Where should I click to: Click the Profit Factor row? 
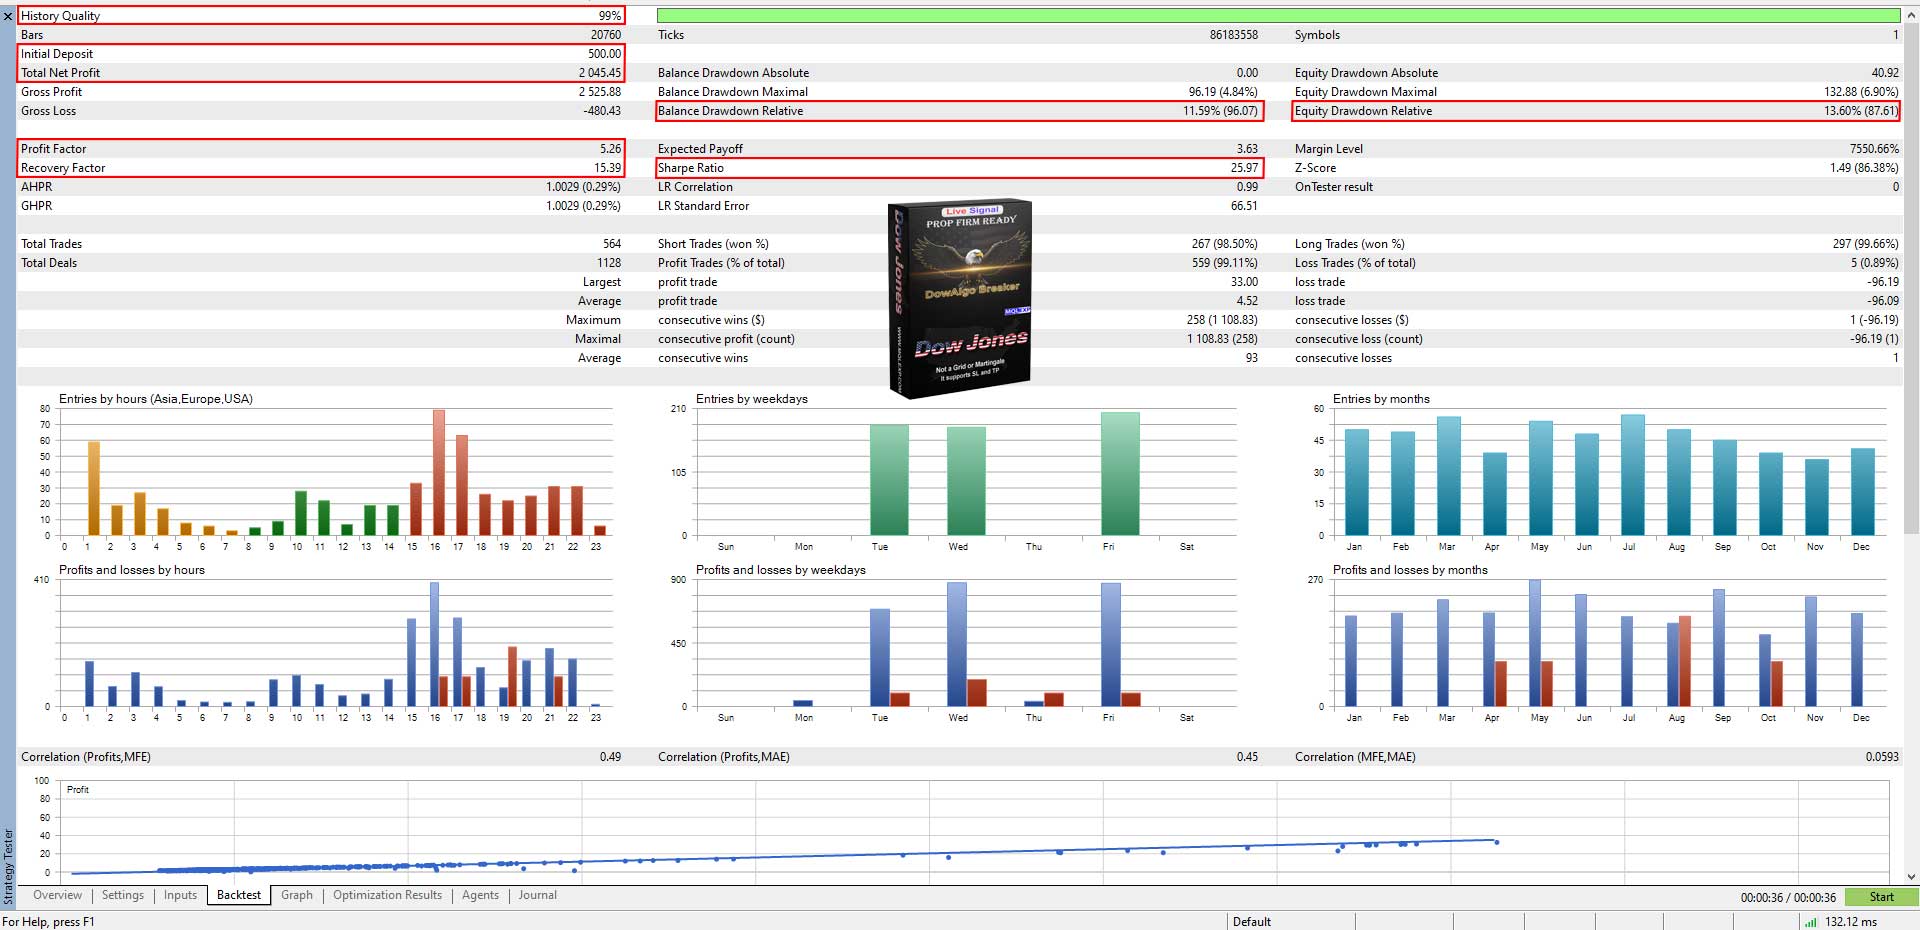pyautogui.click(x=320, y=149)
